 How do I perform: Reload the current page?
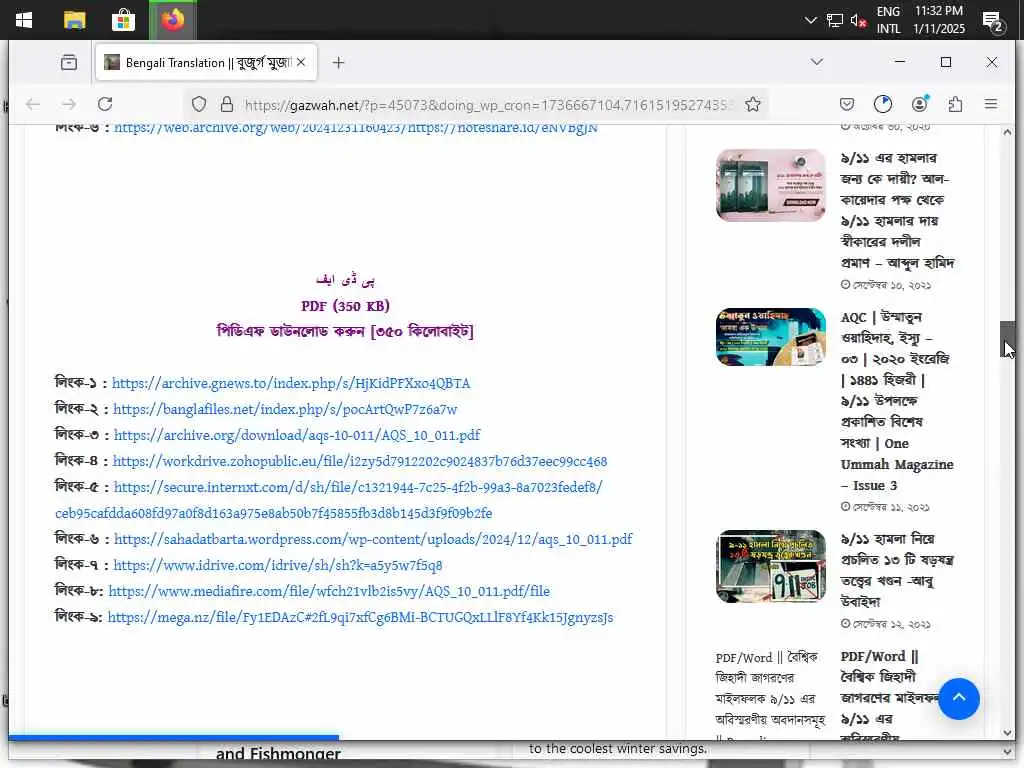tap(105, 104)
